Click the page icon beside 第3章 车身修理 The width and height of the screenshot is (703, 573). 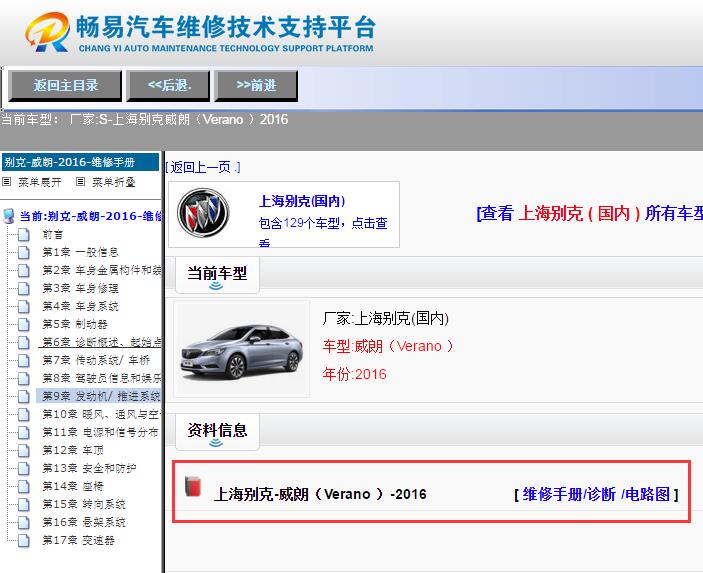click(24, 288)
